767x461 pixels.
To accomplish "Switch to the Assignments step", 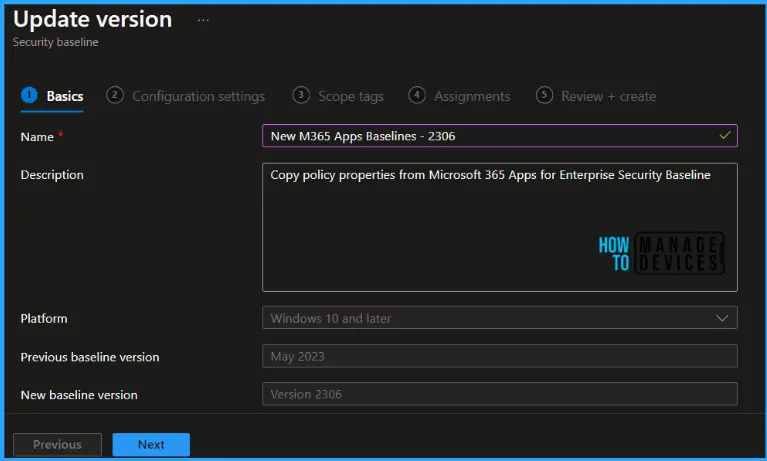I will tap(459, 96).
